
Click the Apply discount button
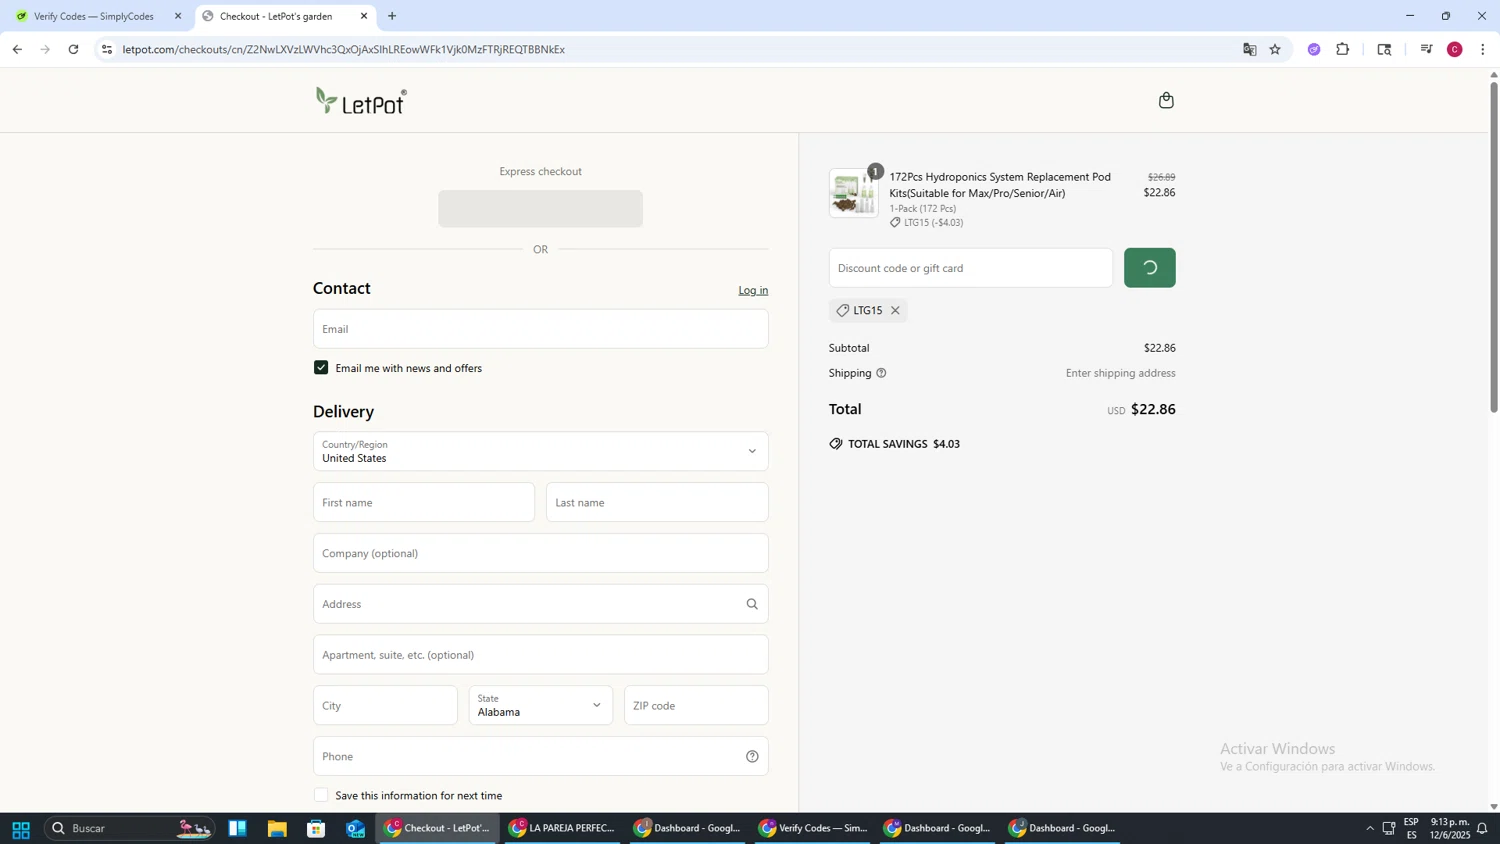(x=1149, y=268)
